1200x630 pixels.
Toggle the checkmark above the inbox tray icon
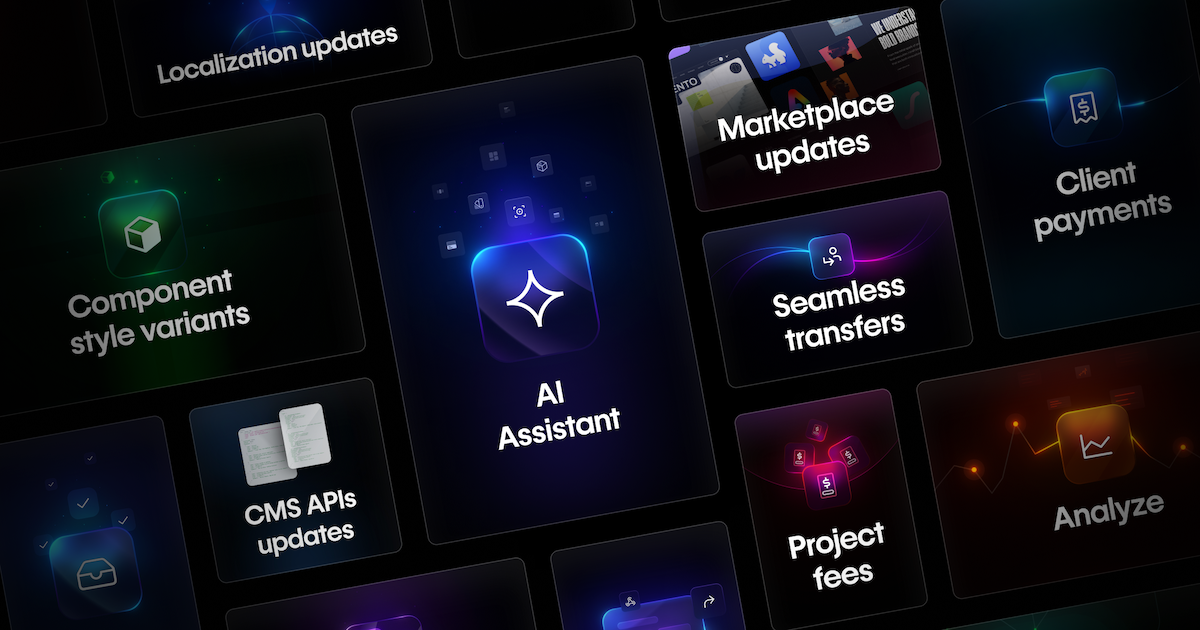point(83,503)
